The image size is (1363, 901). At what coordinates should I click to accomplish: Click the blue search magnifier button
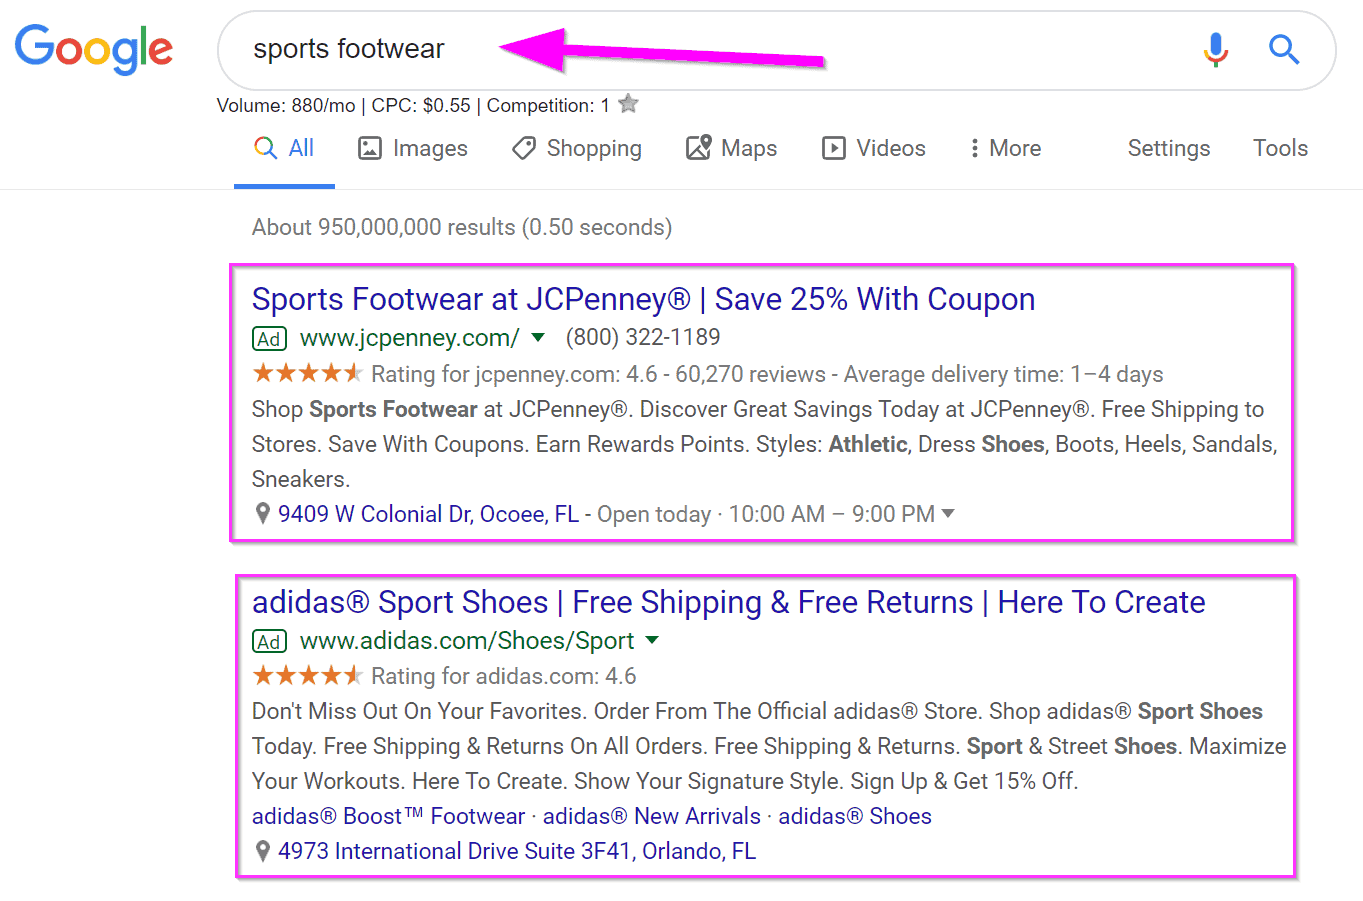[1284, 49]
